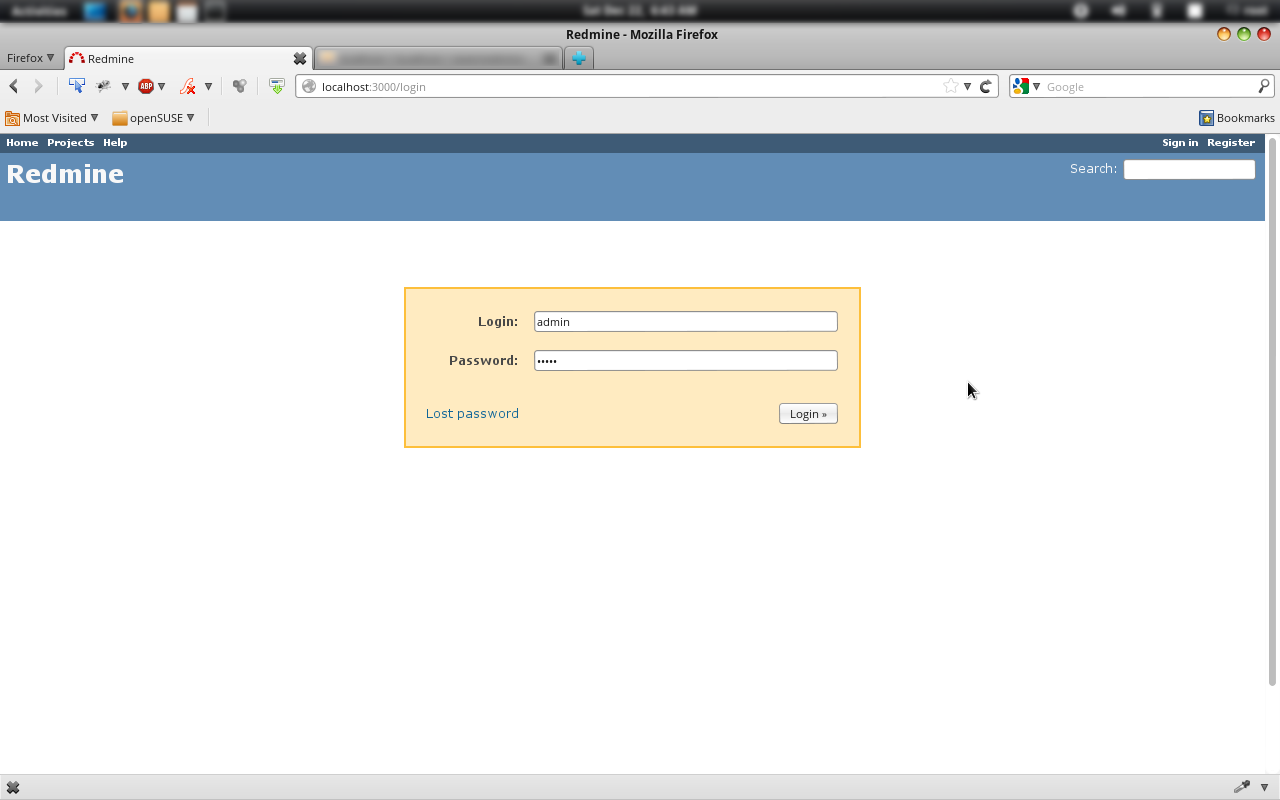Switch to the second blurred tab
This screenshot has height=800, width=1280.
(x=438, y=59)
